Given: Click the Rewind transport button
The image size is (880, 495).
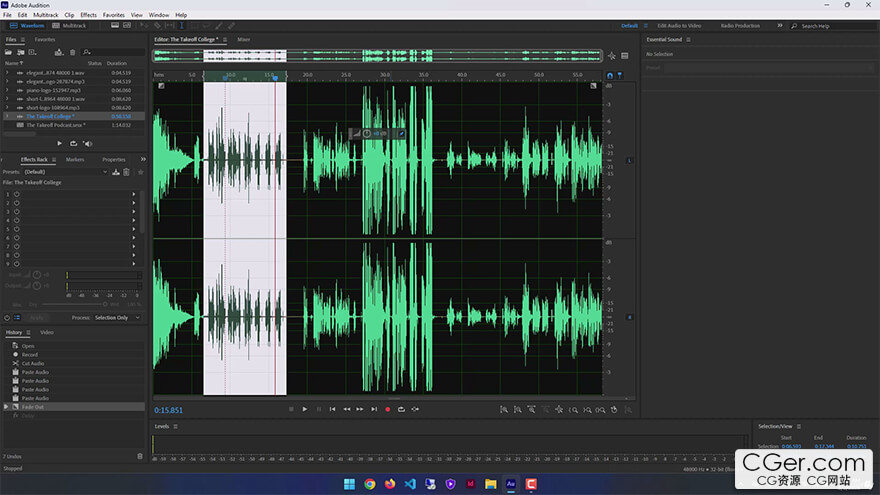Looking at the screenshot, I should click(x=347, y=409).
